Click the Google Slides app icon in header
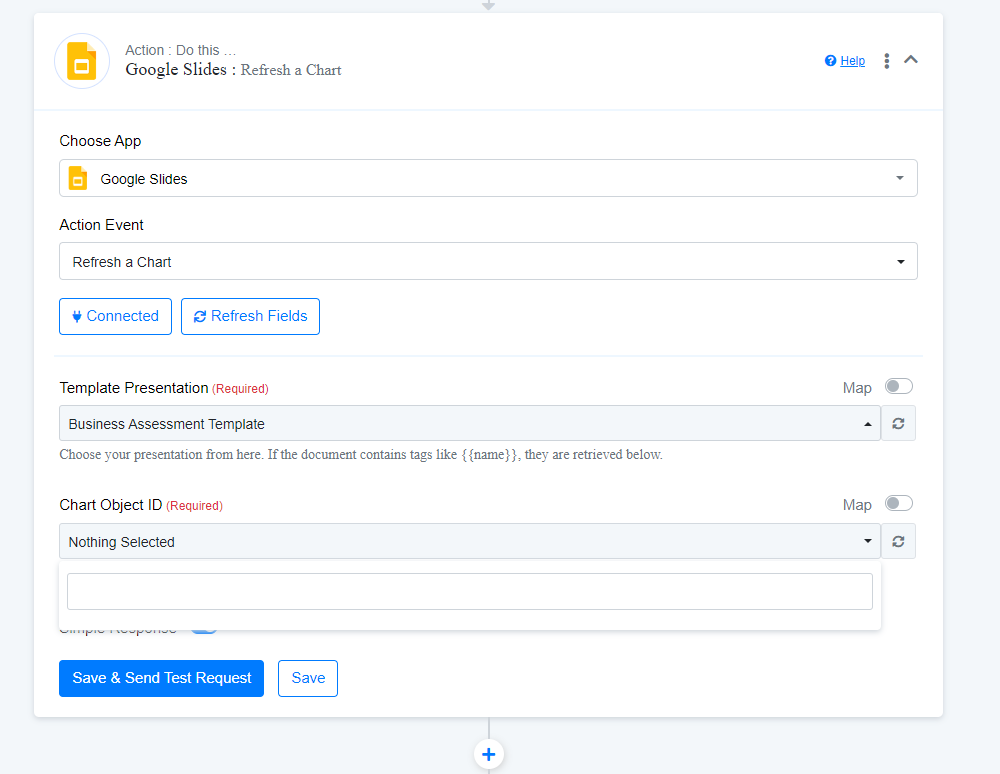This screenshot has height=774, width=1000. tap(82, 61)
